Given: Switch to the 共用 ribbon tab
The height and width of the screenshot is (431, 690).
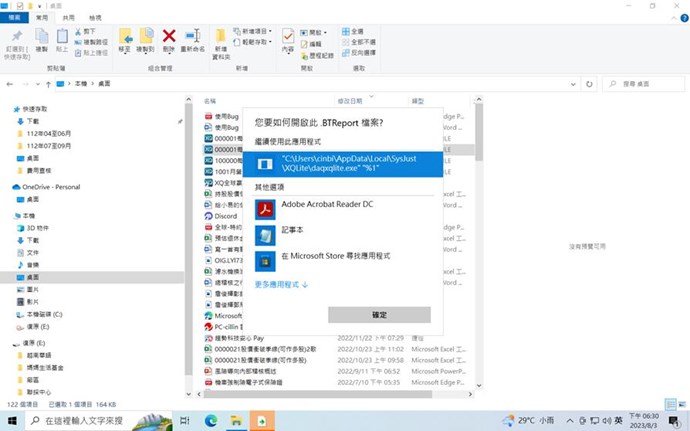Looking at the screenshot, I should (67, 18).
